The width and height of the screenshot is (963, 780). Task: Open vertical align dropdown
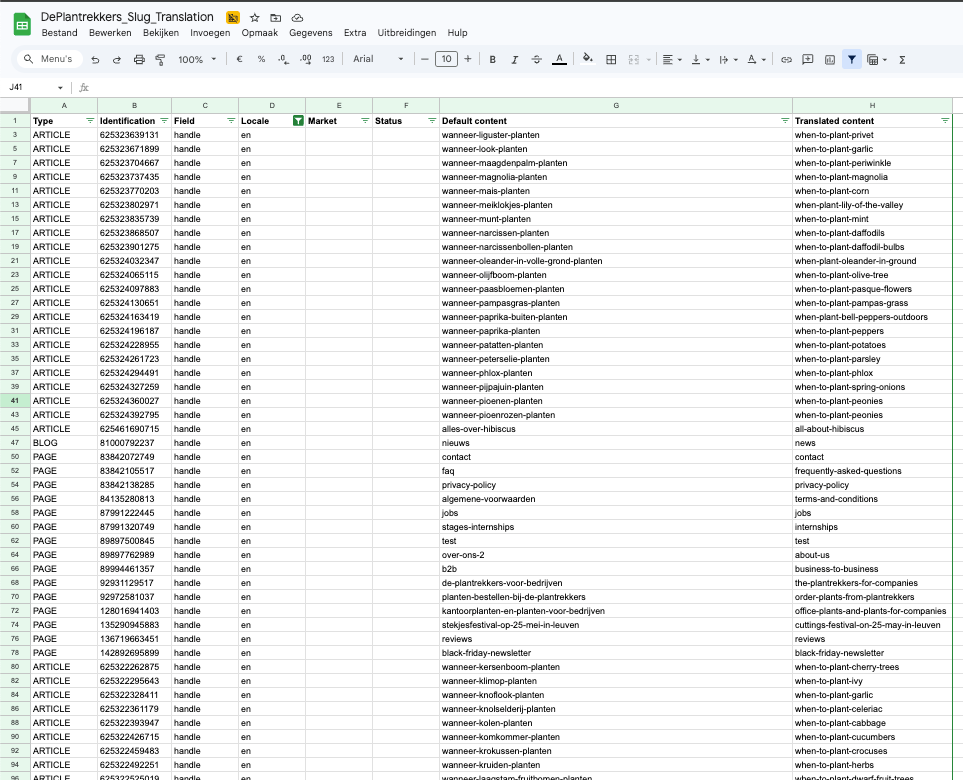pyautogui.click(x=701, y=60)
